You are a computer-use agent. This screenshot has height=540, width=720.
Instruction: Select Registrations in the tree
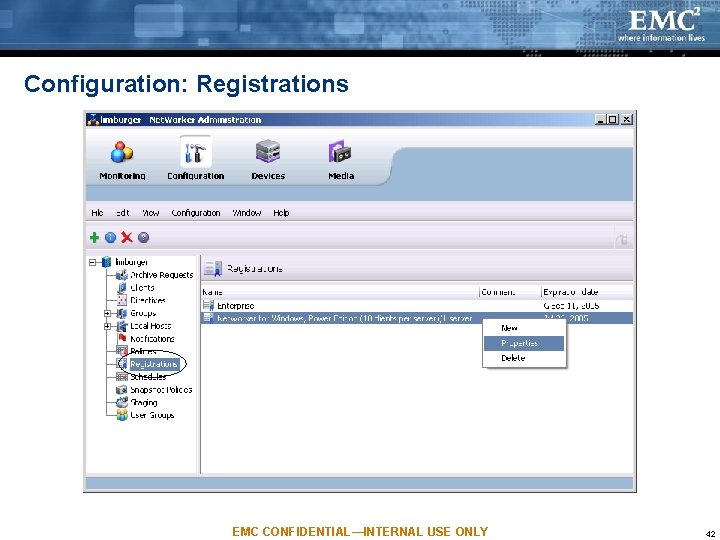click(153, 364)
